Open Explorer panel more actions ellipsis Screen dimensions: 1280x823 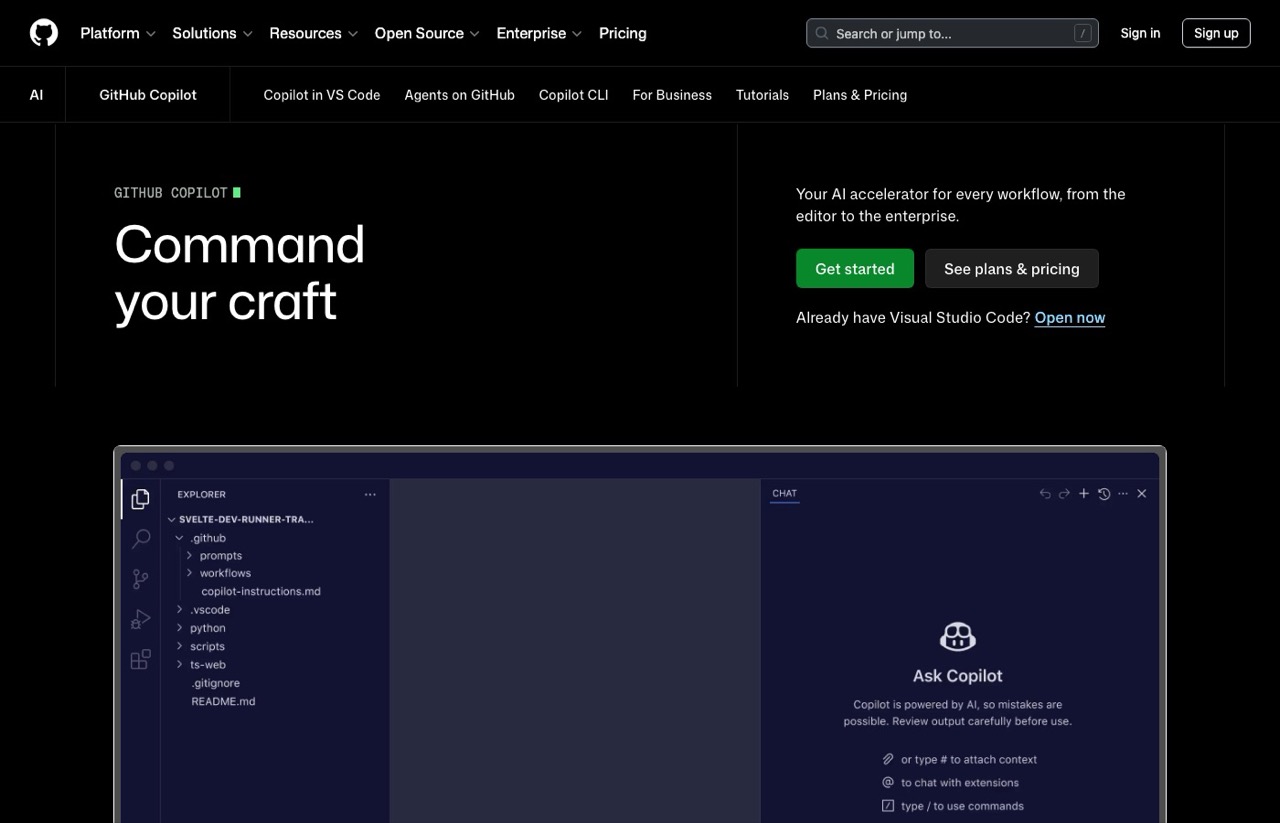370,494
